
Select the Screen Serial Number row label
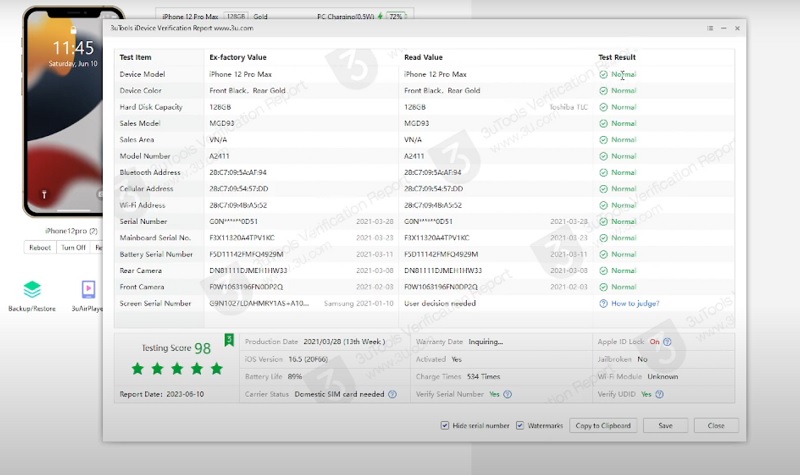tap(155, 304)
